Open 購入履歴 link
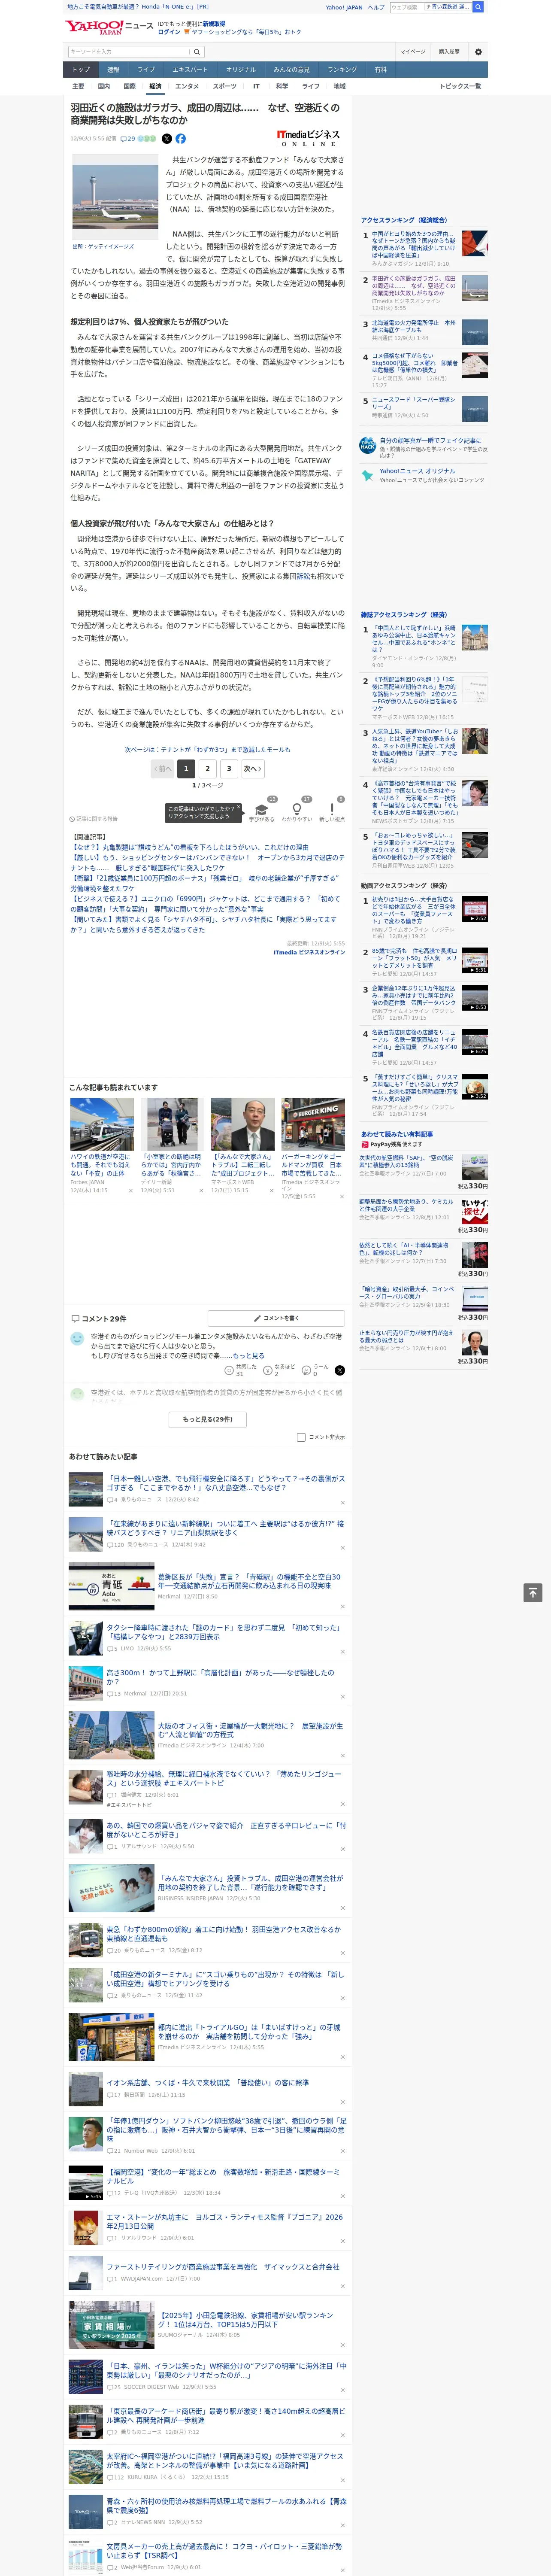This screenshot has width=551, height=2576. pos(449,52)
